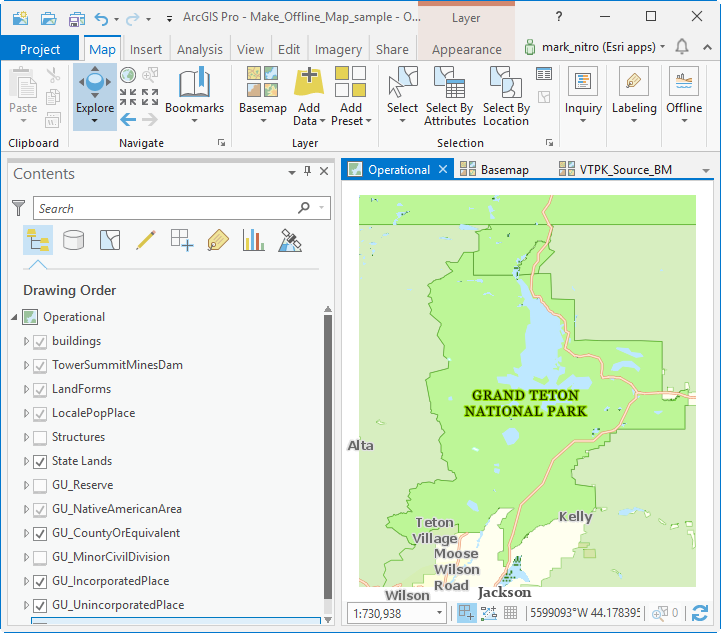Expand the GU_UnincorporatedPlace layer

pos(26,605)
